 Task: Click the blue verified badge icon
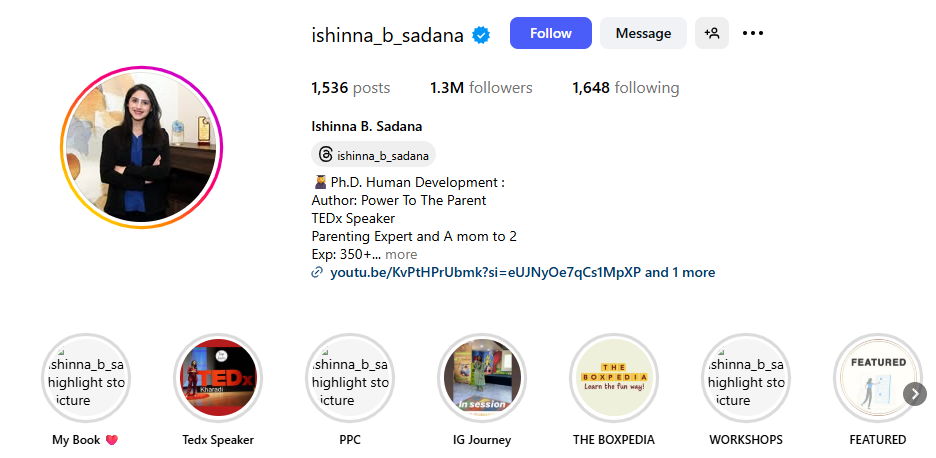coord(481,35)
